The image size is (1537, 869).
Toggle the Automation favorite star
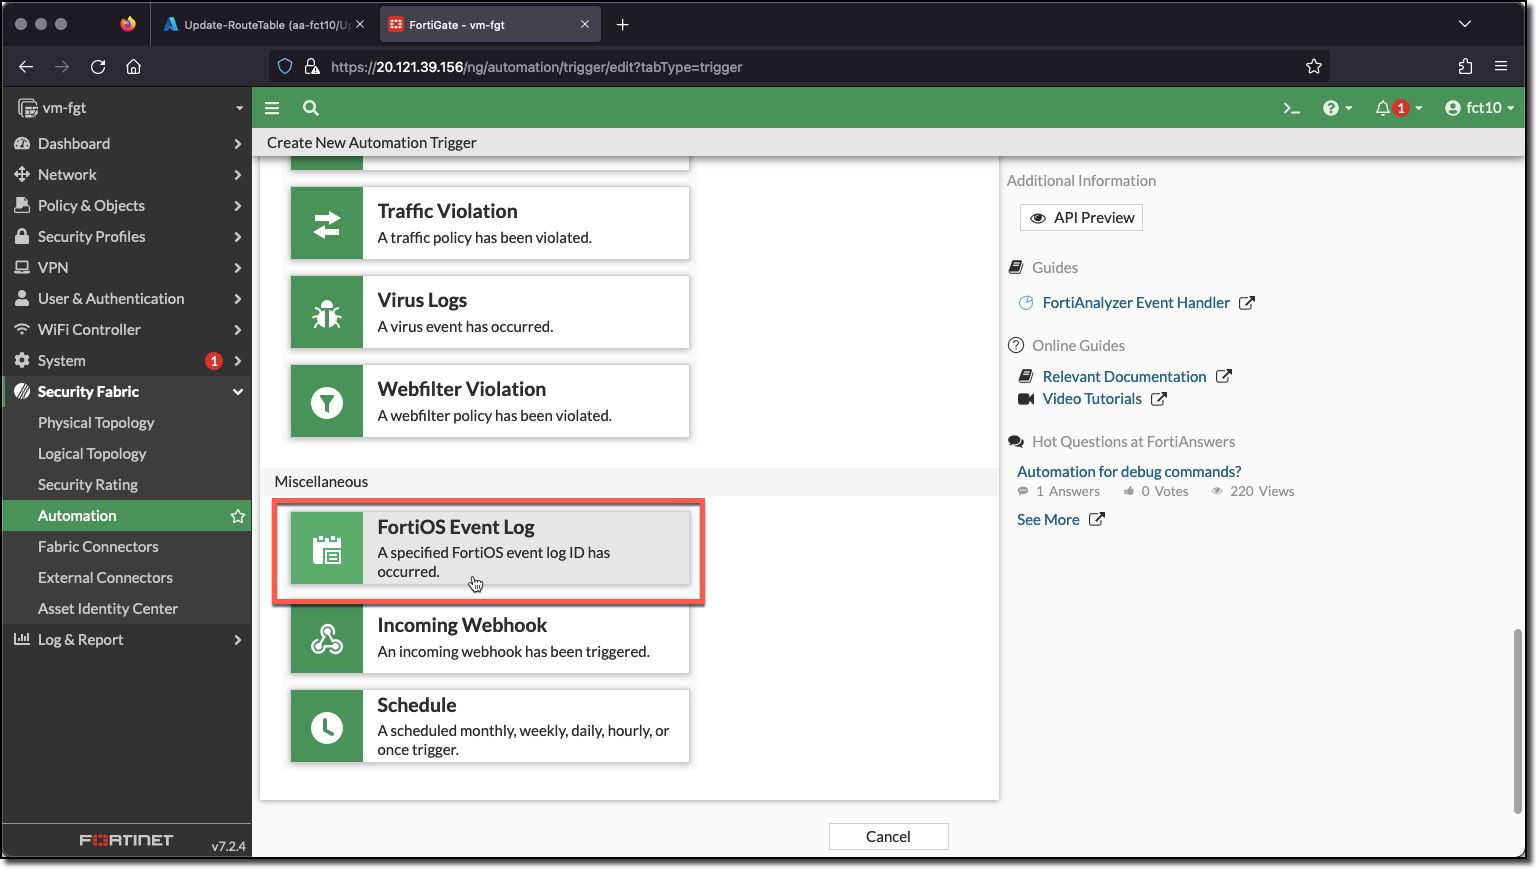pyautogui.click(x=238, y=516)
